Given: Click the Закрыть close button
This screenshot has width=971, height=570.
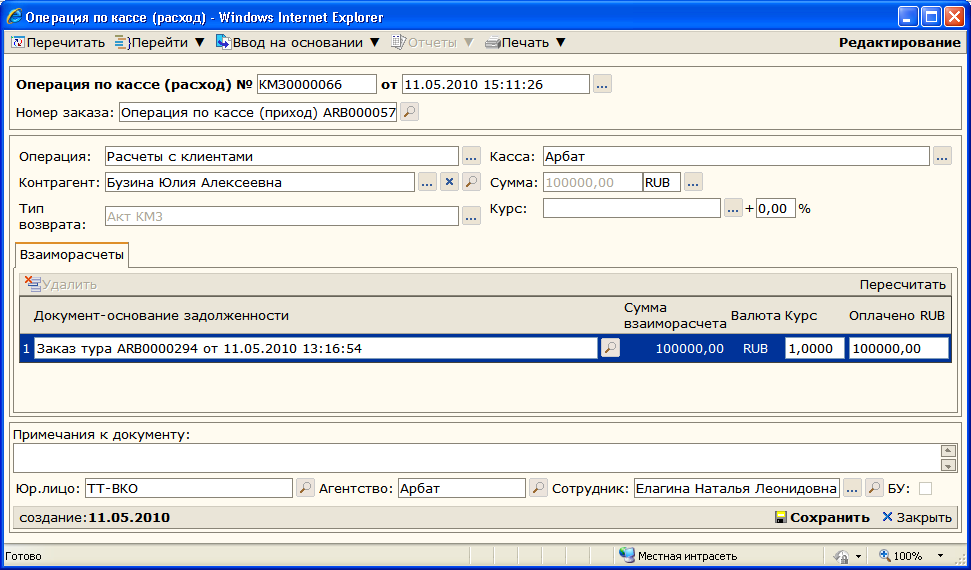Looking at the screenshot, I should click(917, 517).
